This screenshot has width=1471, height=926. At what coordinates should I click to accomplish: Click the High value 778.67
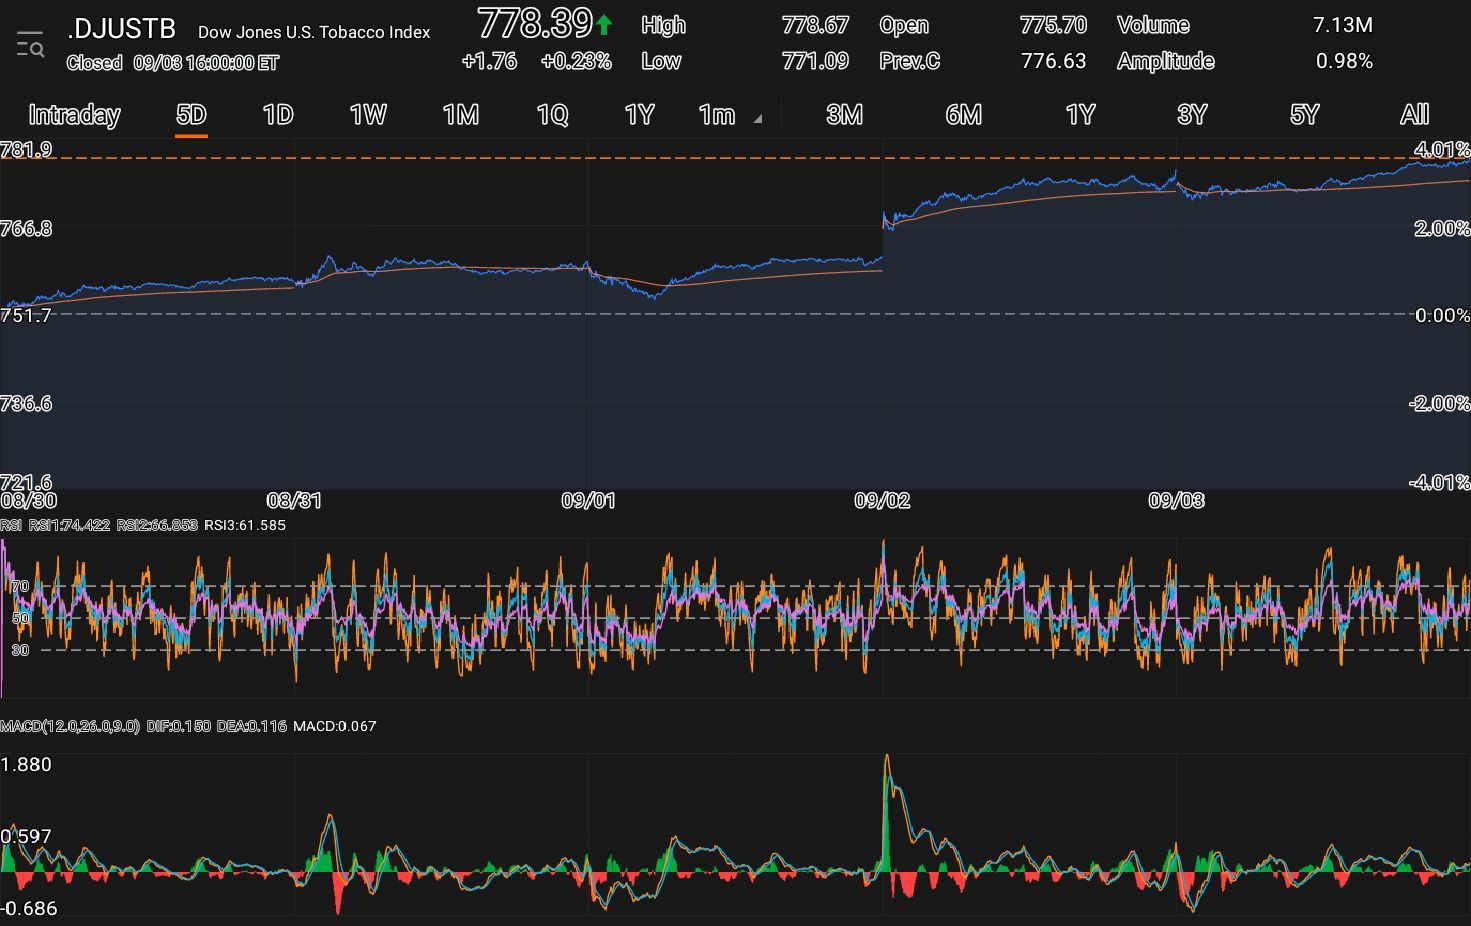[815, 25]
